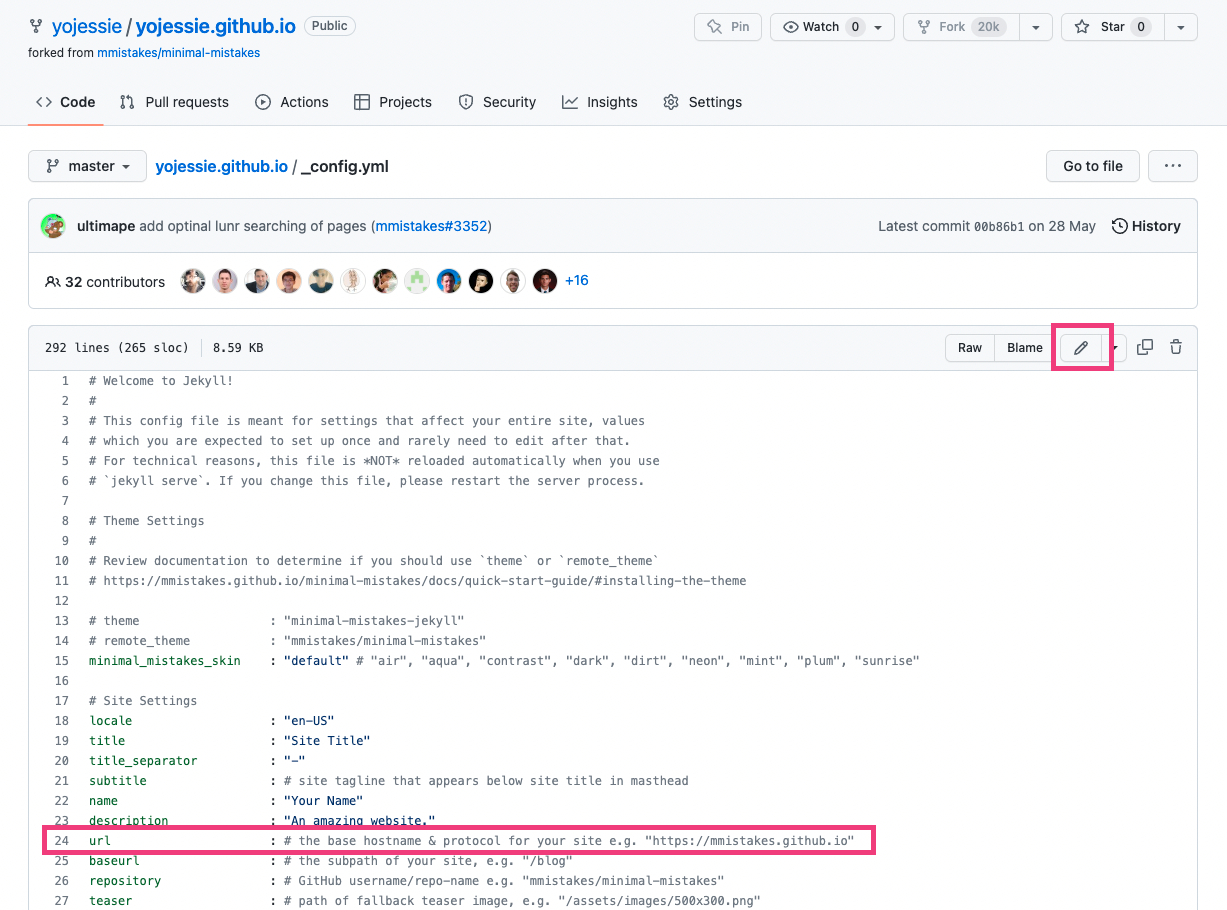Screen dimensions: 1227x910
Task: Click the 'minimal_mistakes_skin' key
Action: 165,661
